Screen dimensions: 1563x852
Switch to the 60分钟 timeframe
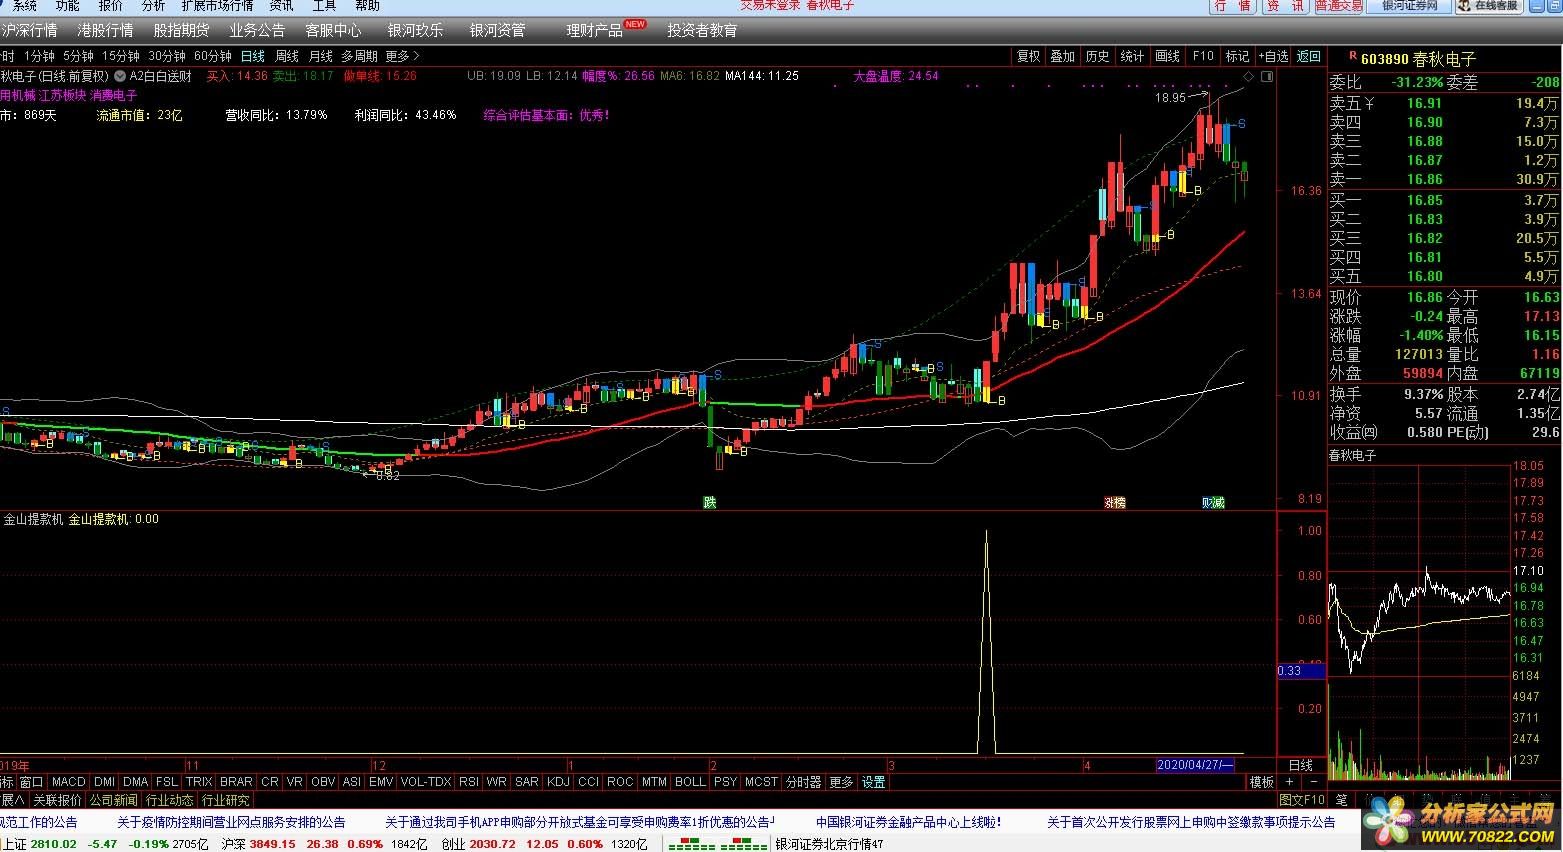[x=212, y=56]
